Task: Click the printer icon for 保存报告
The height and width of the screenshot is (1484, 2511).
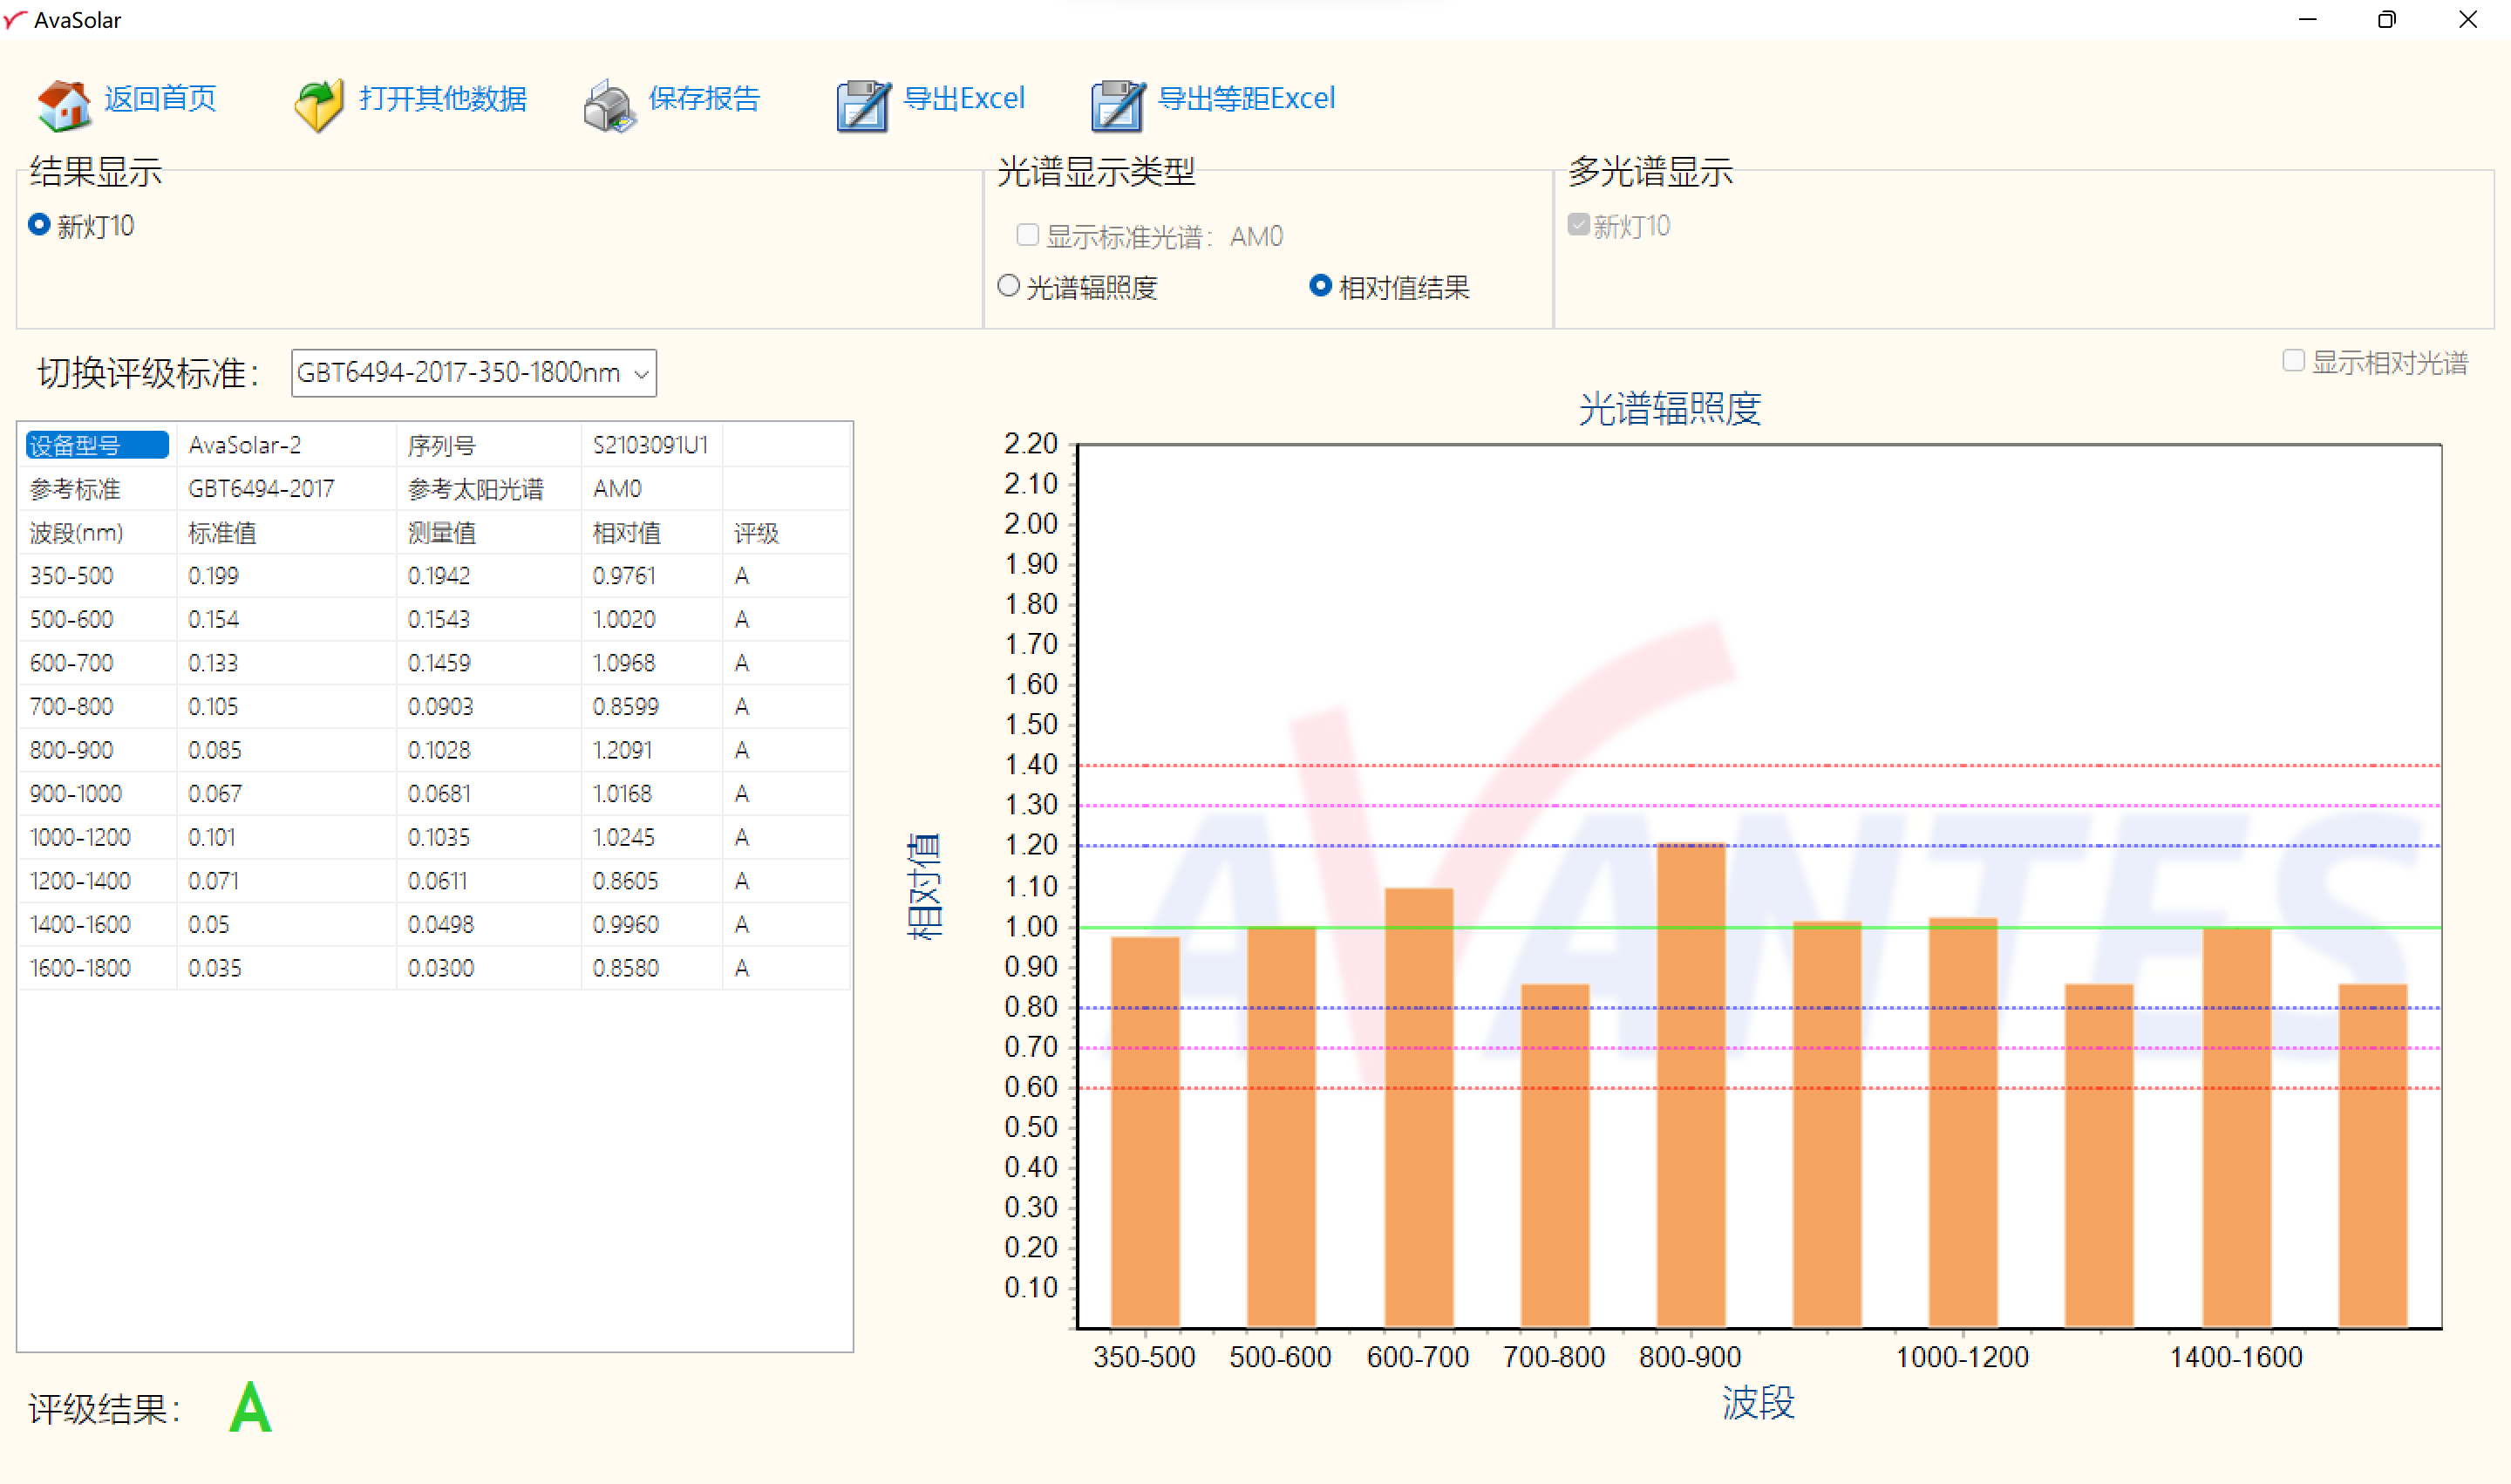Action: pyautogui.click(x=609, y=106)
